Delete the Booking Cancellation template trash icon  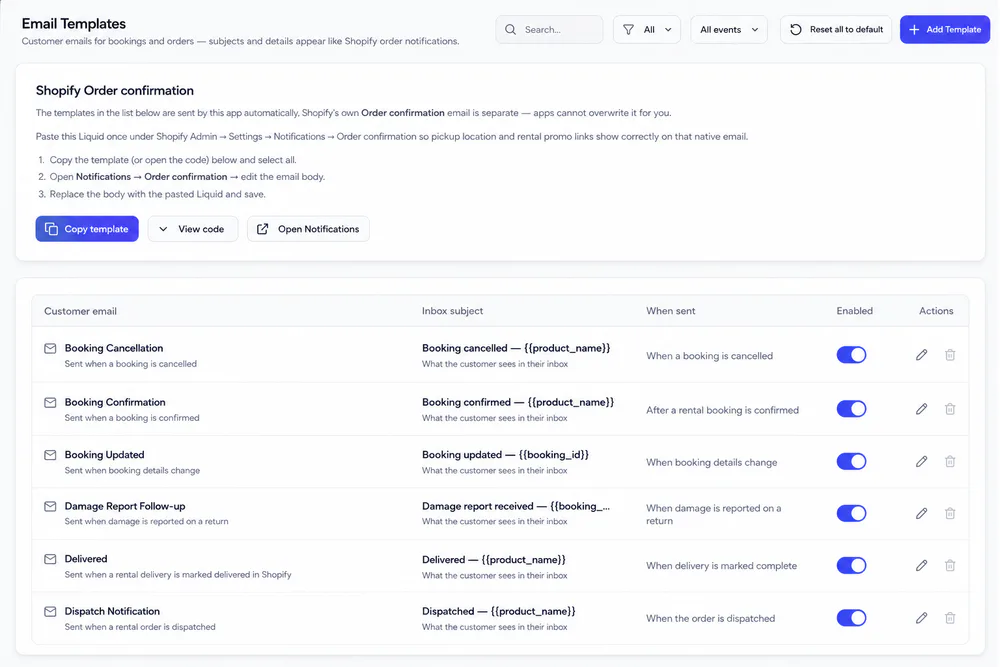pos(950,355)
